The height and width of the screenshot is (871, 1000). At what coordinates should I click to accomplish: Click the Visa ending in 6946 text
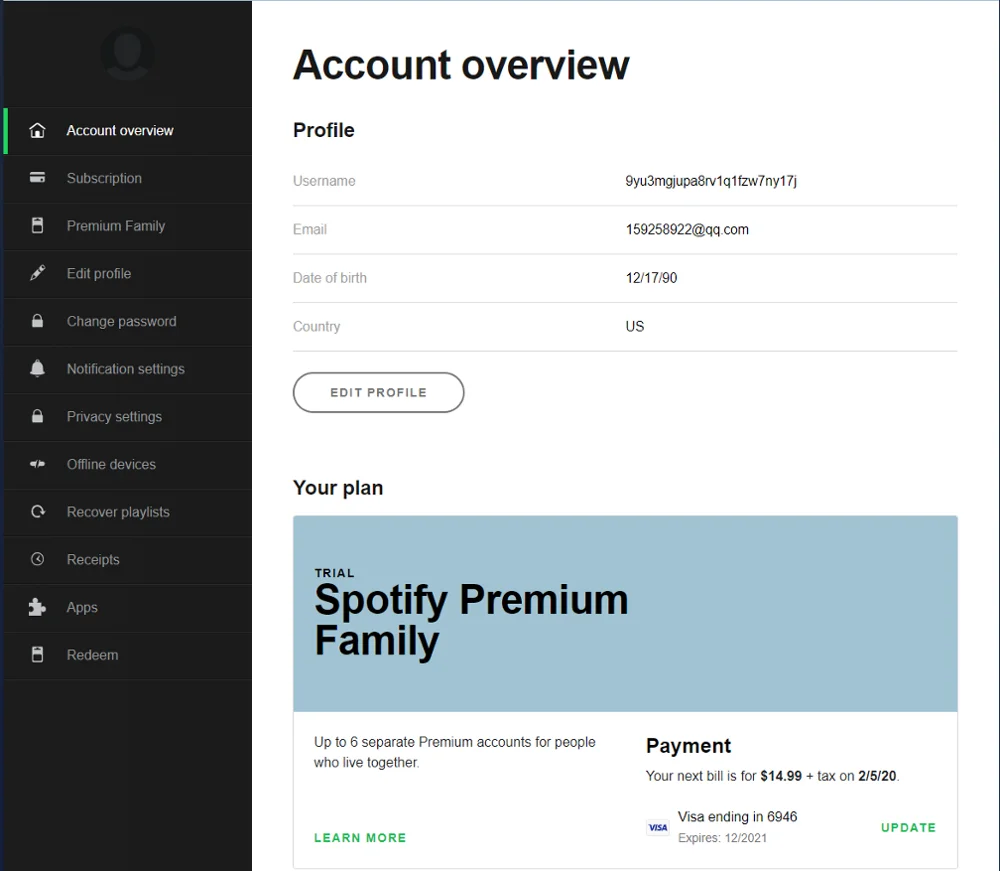click(737, 817)
